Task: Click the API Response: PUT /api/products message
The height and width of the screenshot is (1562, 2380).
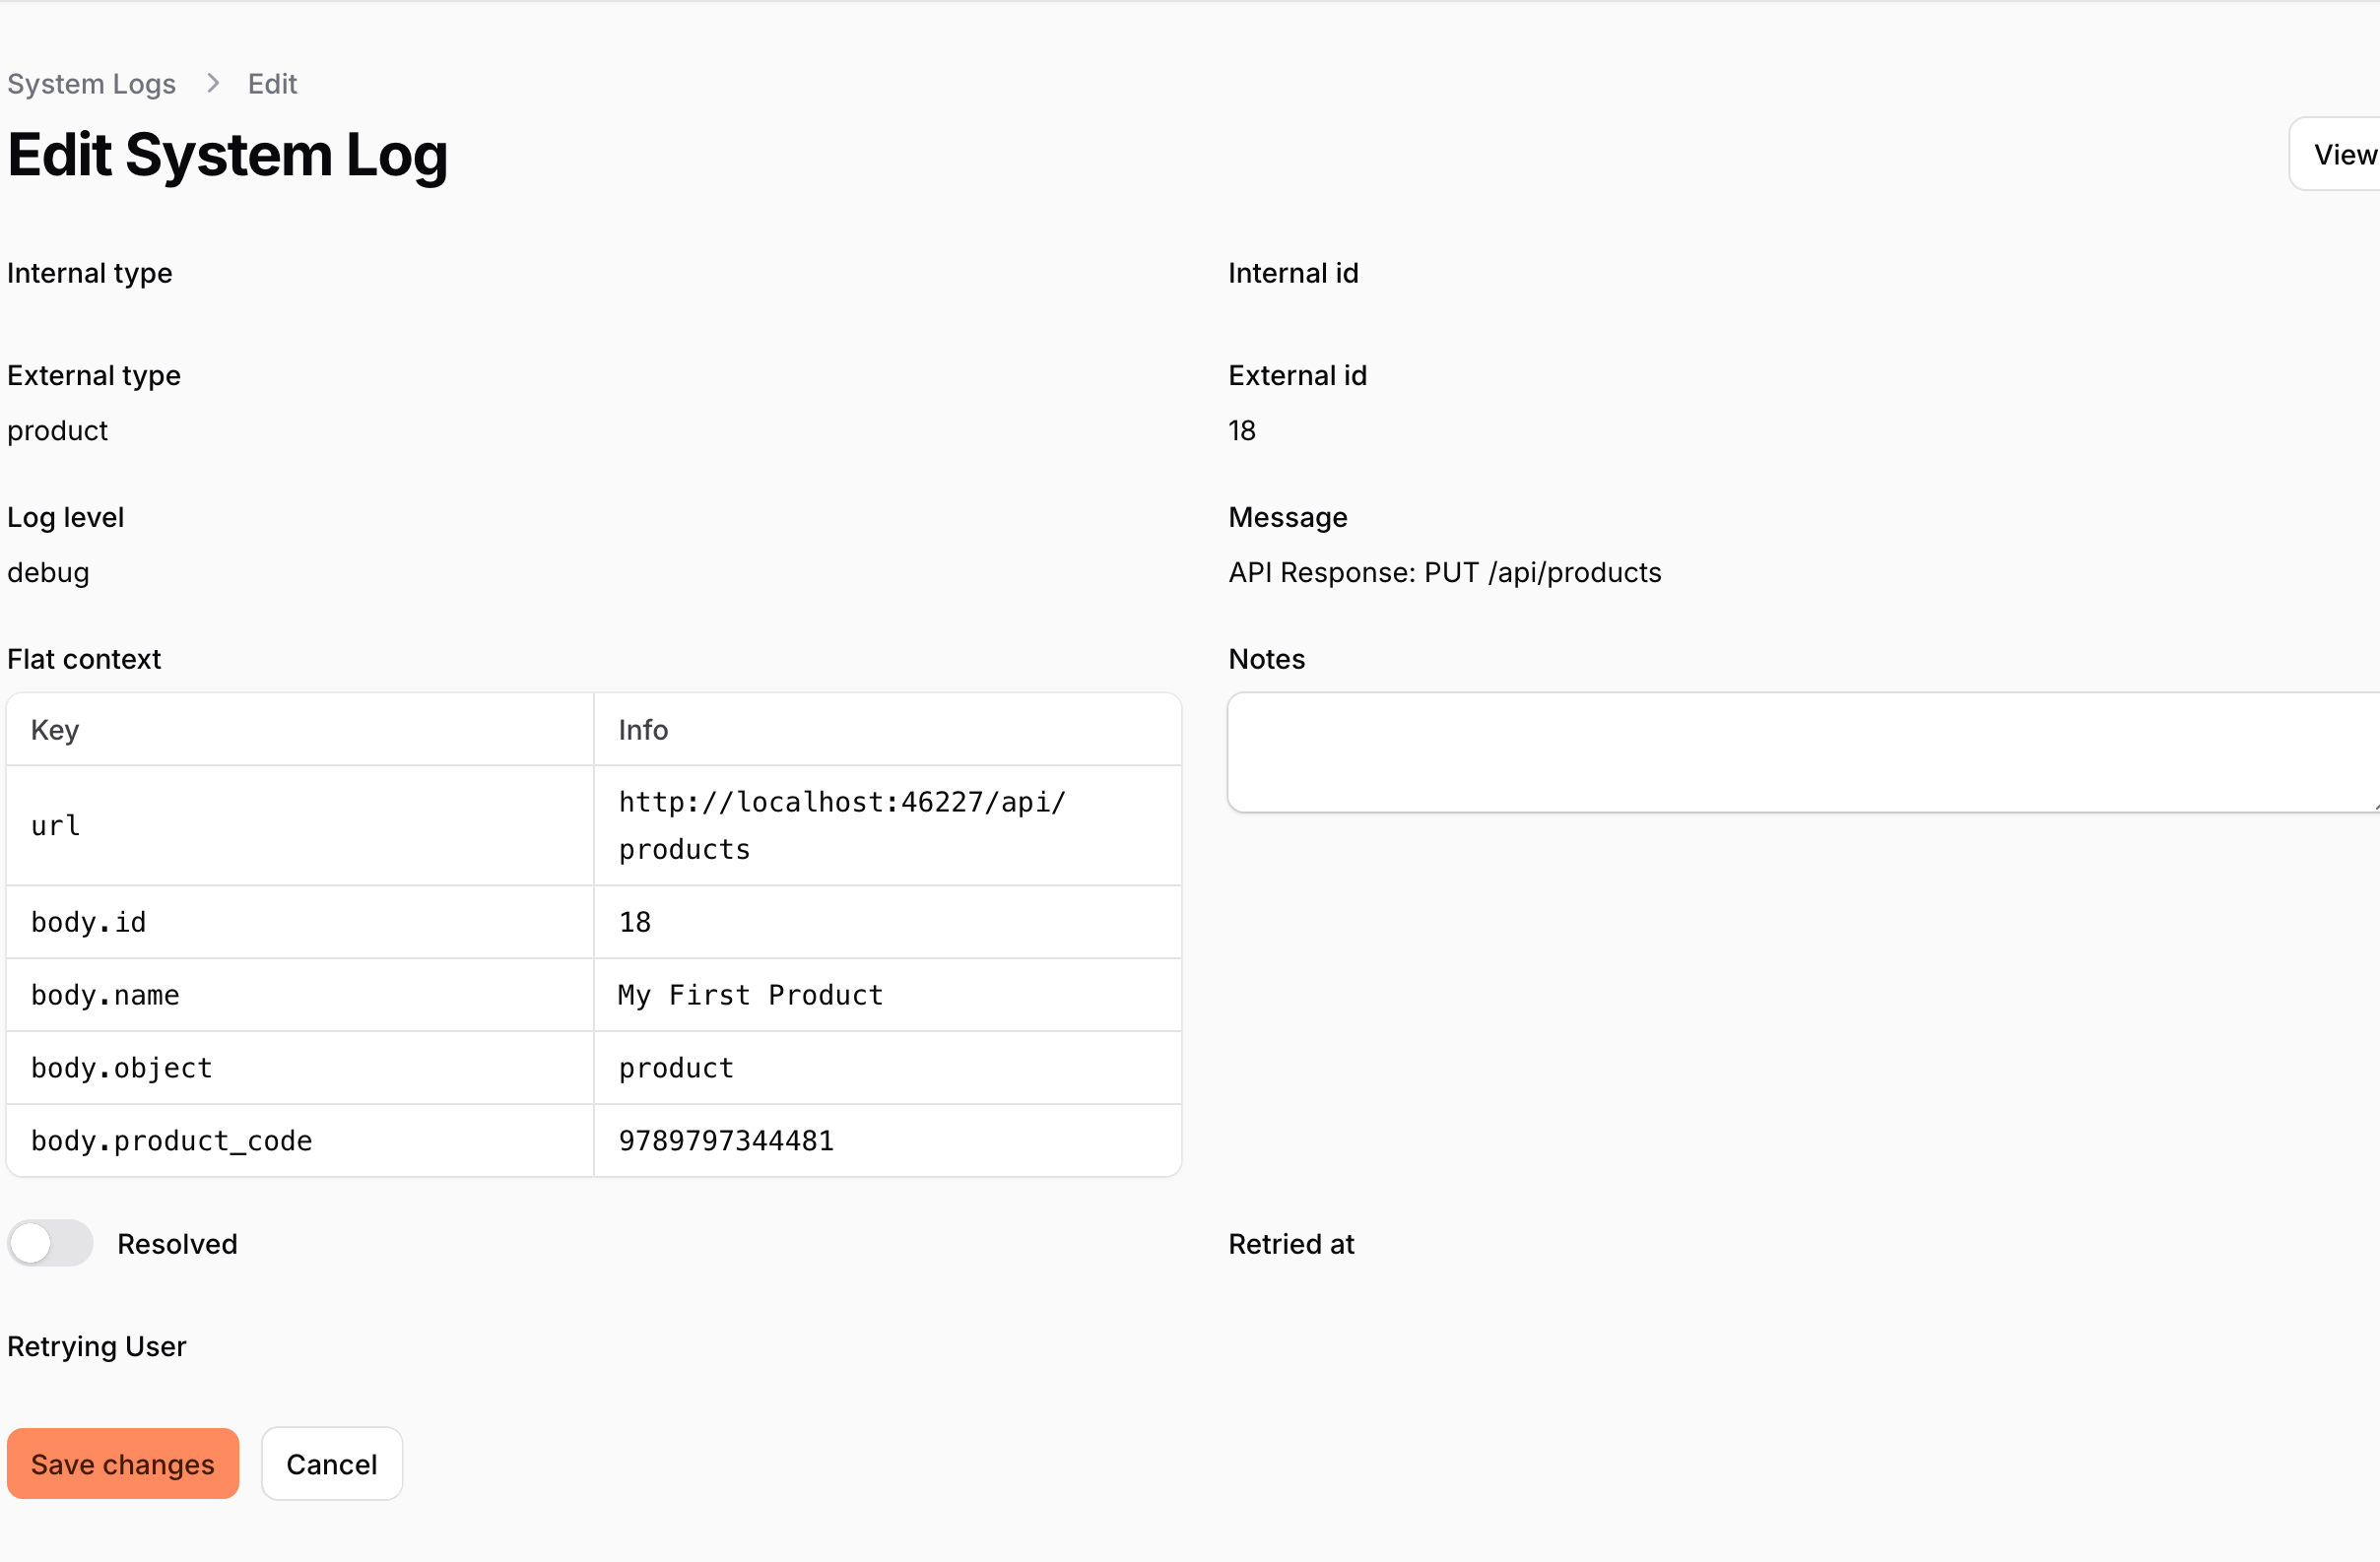Action: [x=1444, y=572]
